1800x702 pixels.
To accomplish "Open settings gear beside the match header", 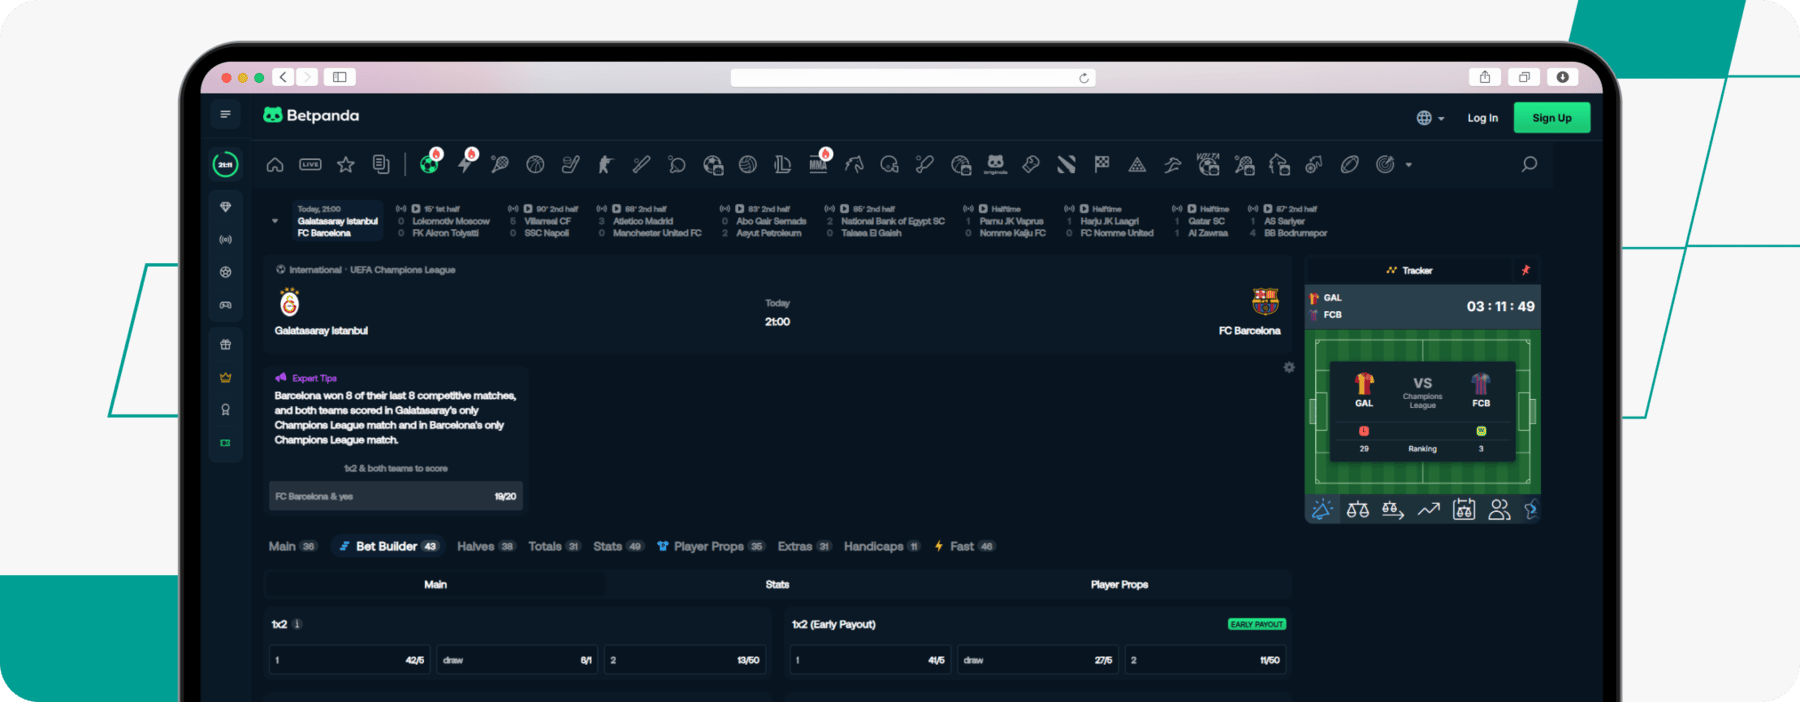I will pos(1289,367).
